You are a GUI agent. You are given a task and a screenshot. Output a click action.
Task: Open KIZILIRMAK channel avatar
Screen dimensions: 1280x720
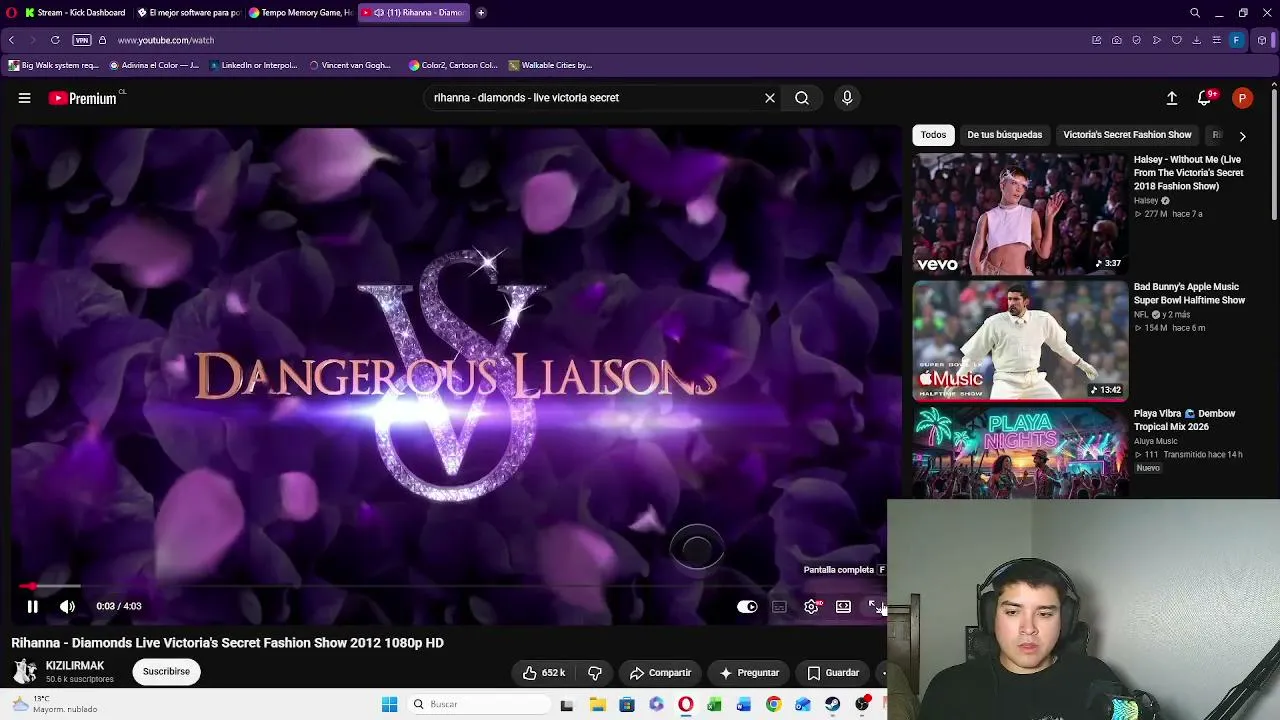(25, 671)
